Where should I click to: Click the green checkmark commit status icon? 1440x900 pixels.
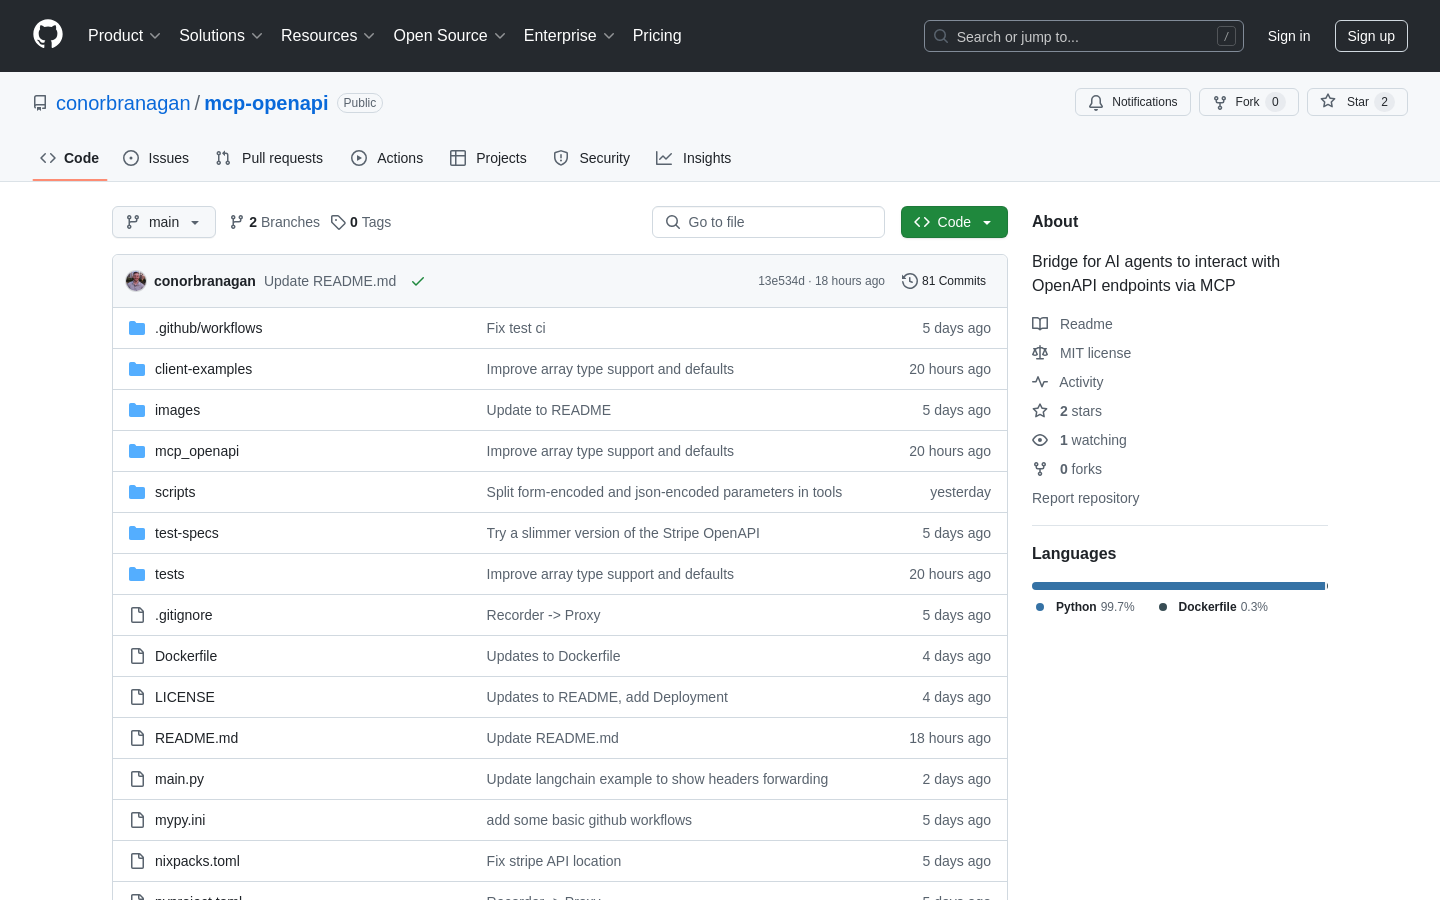pos(418,281)
